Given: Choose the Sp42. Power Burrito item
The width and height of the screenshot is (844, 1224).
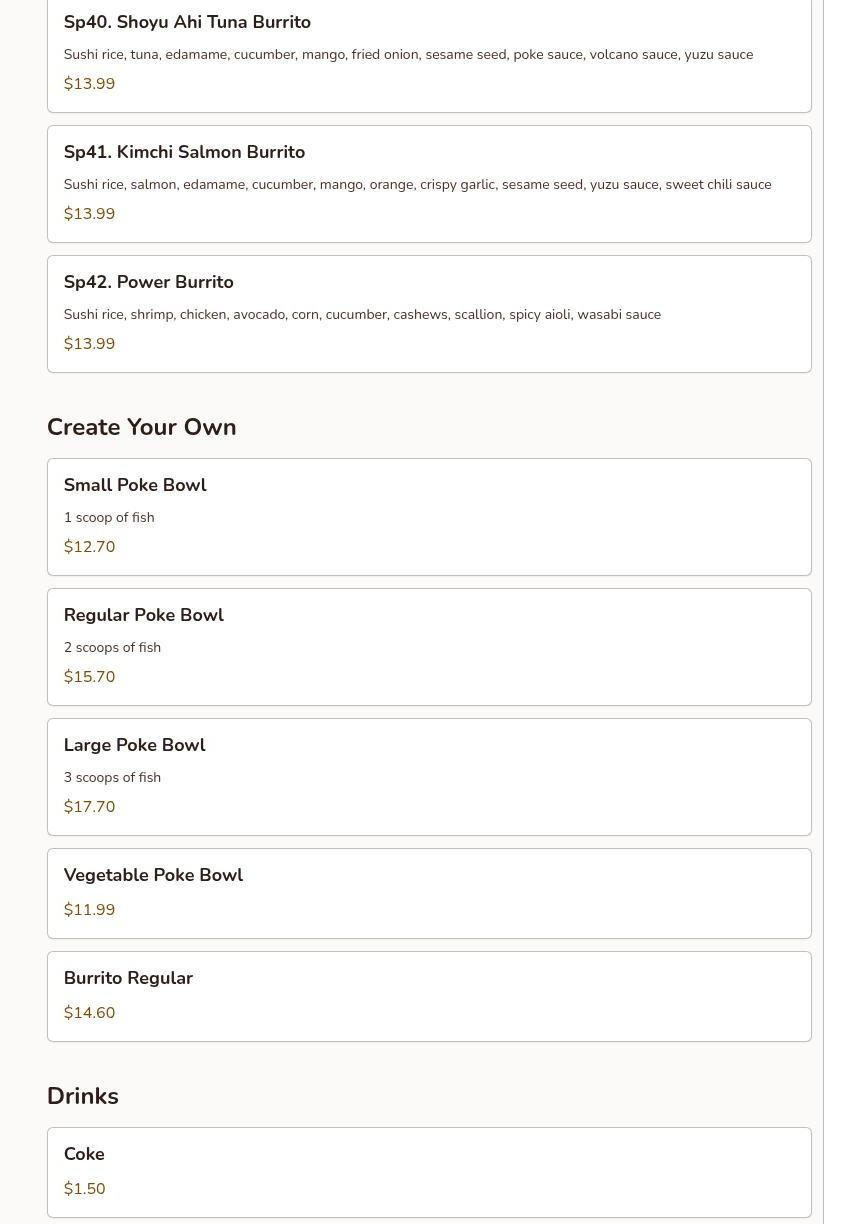Looking at the screenshot, I should point(148,282).
